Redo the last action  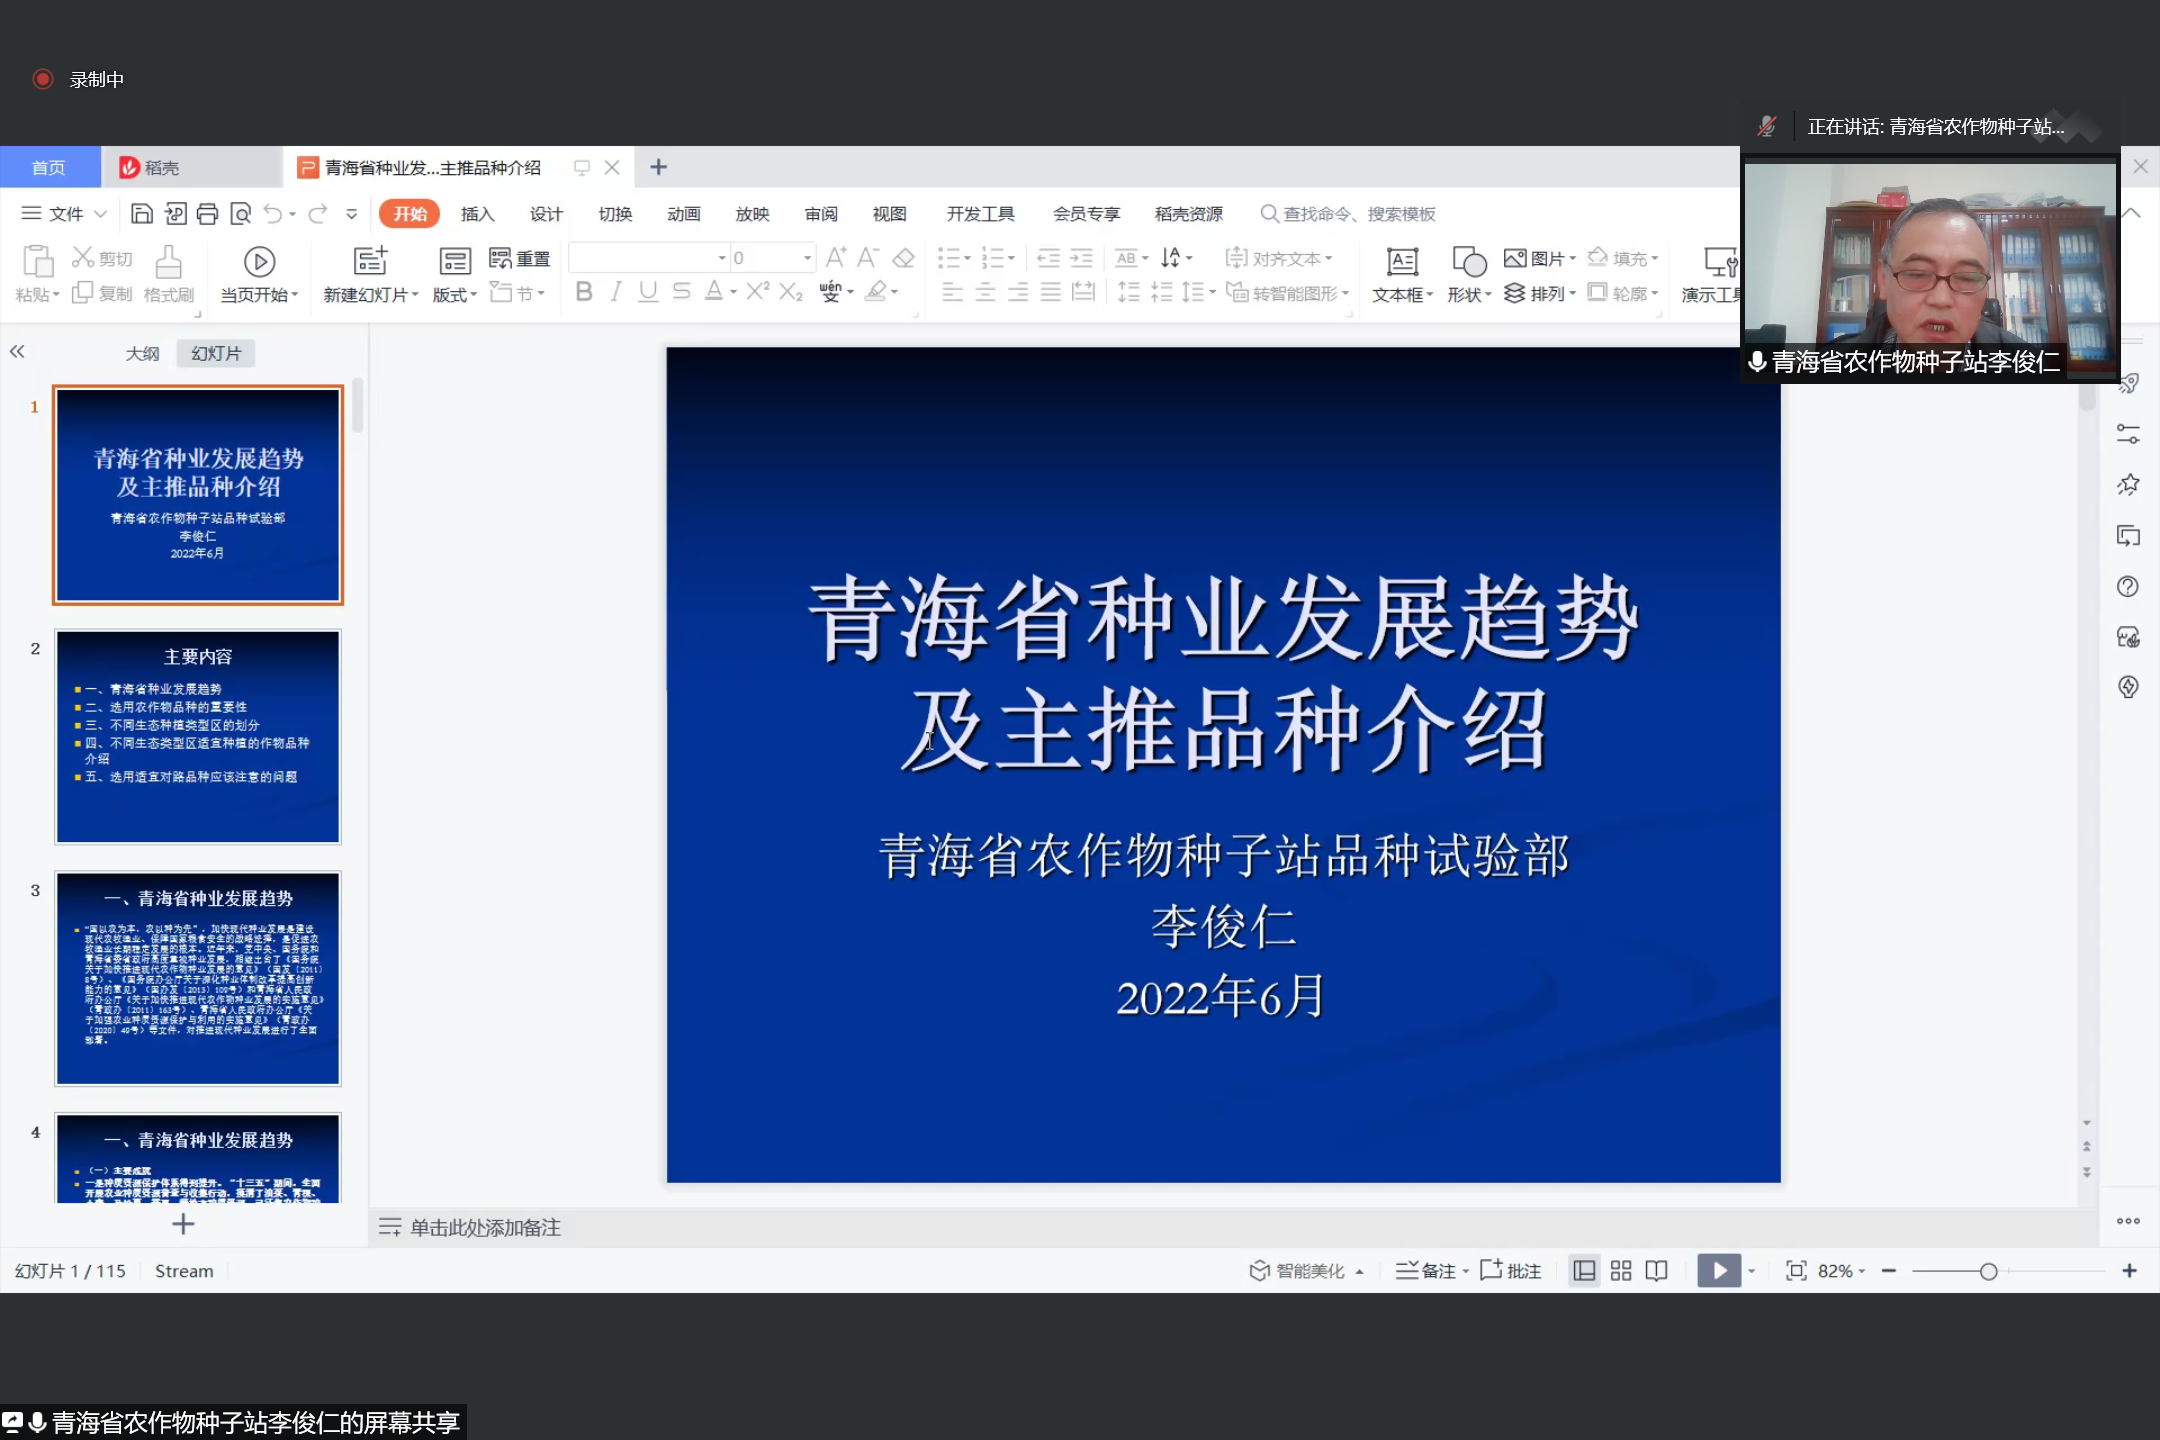tap(318, 214)
